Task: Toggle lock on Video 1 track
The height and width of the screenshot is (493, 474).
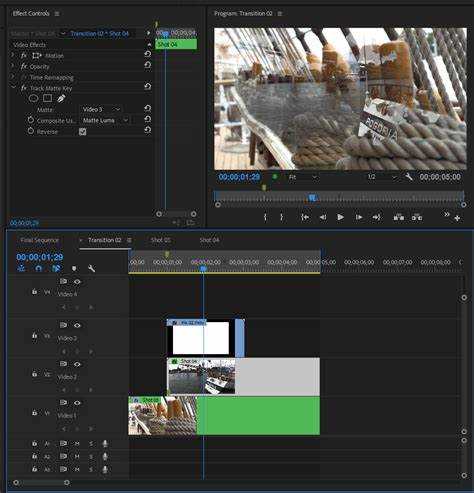Action: [34, 413]
